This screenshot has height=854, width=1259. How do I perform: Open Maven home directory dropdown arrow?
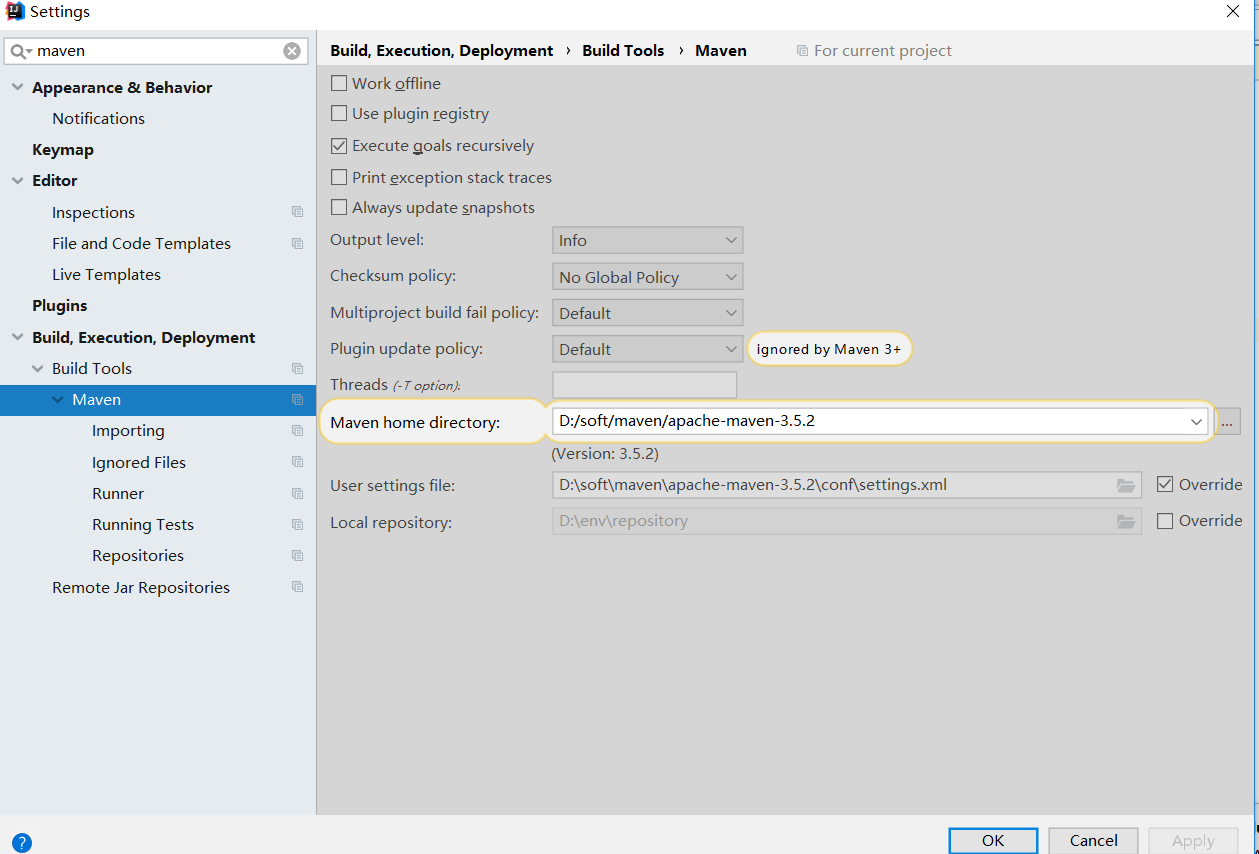(x=1196, y=422)
